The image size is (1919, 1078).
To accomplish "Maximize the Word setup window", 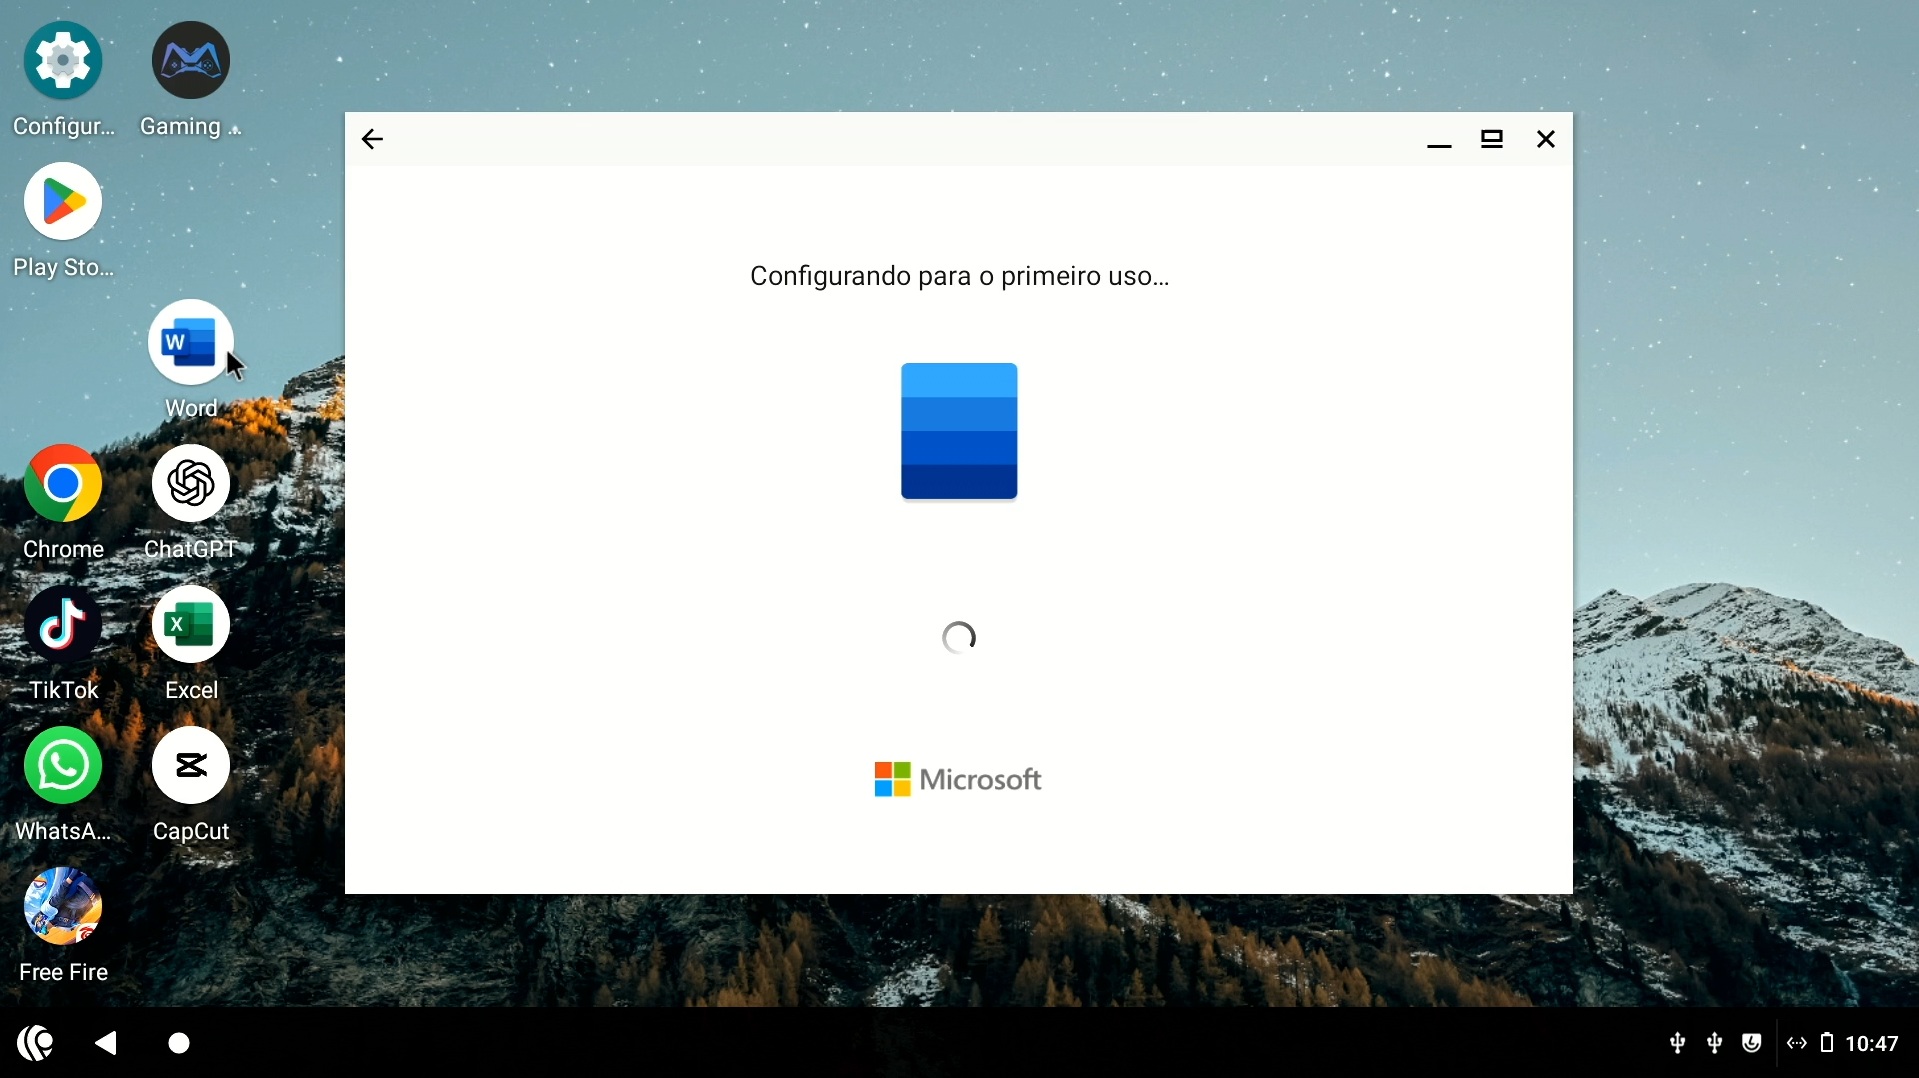I will pyautogui.click(x=1492, y=139).
